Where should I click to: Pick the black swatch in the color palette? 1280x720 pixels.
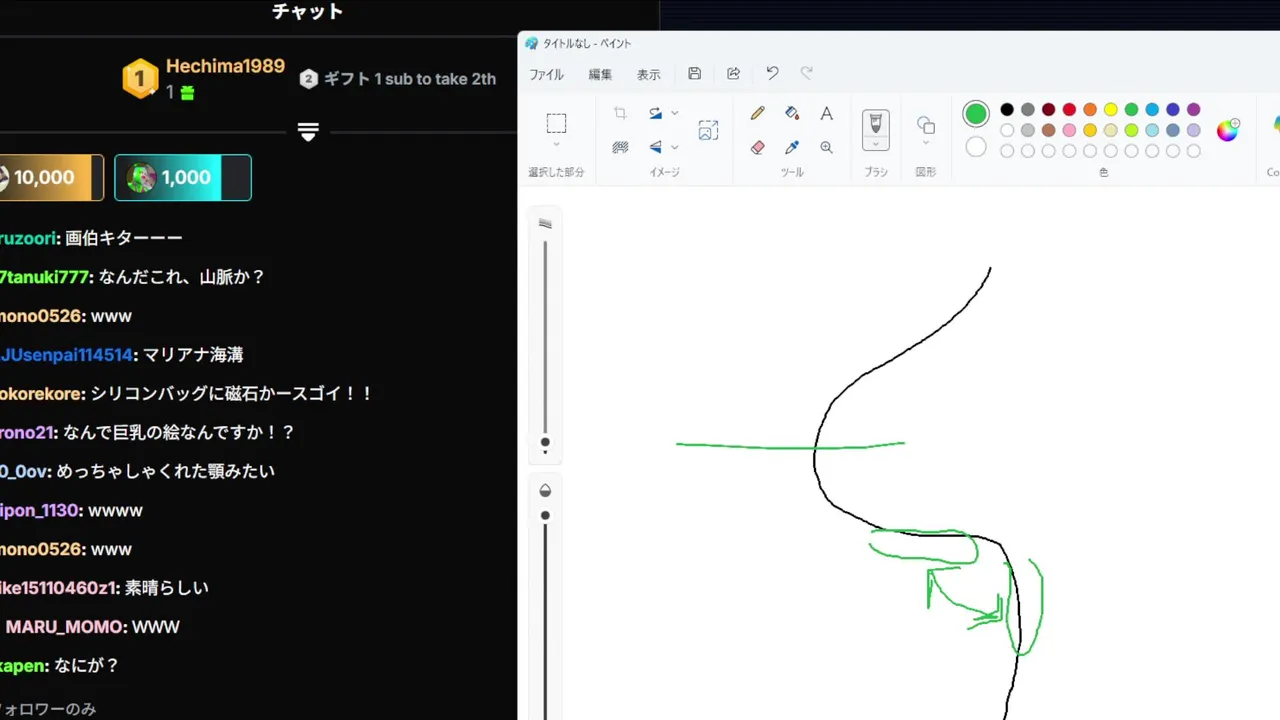click(x=1007, y=110)
